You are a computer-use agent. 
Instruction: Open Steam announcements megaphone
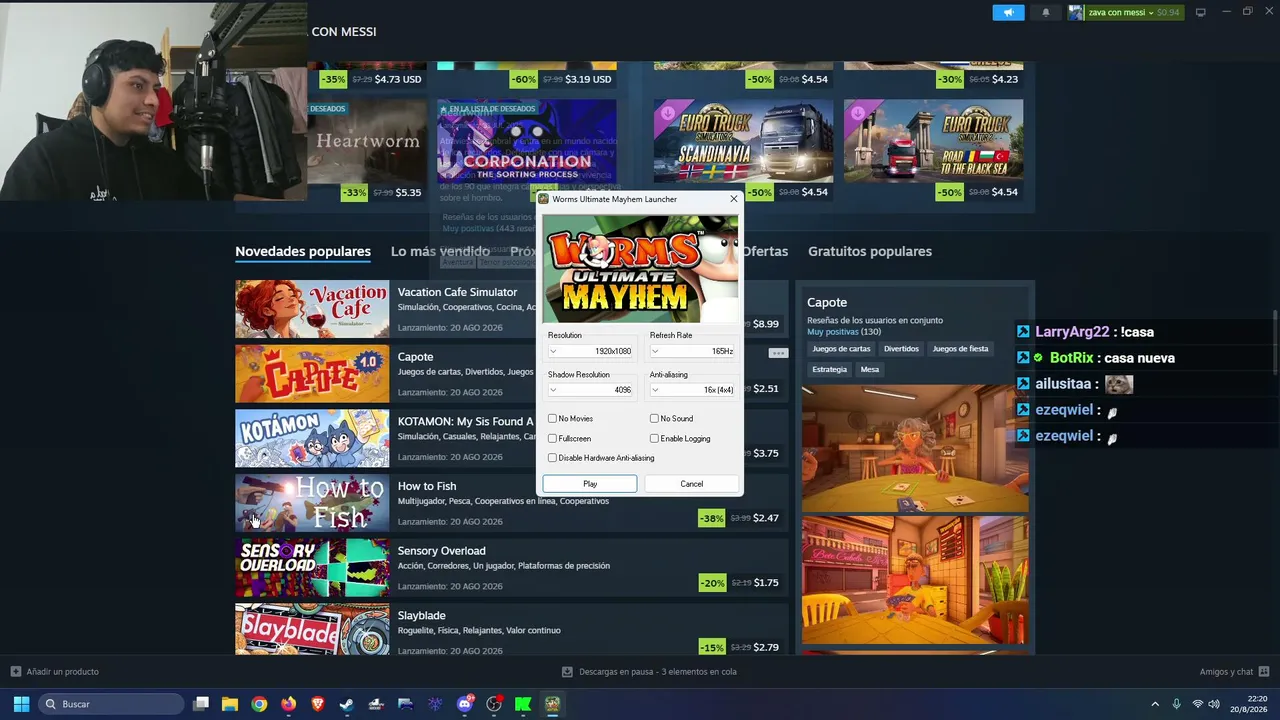coord(1008,12)
